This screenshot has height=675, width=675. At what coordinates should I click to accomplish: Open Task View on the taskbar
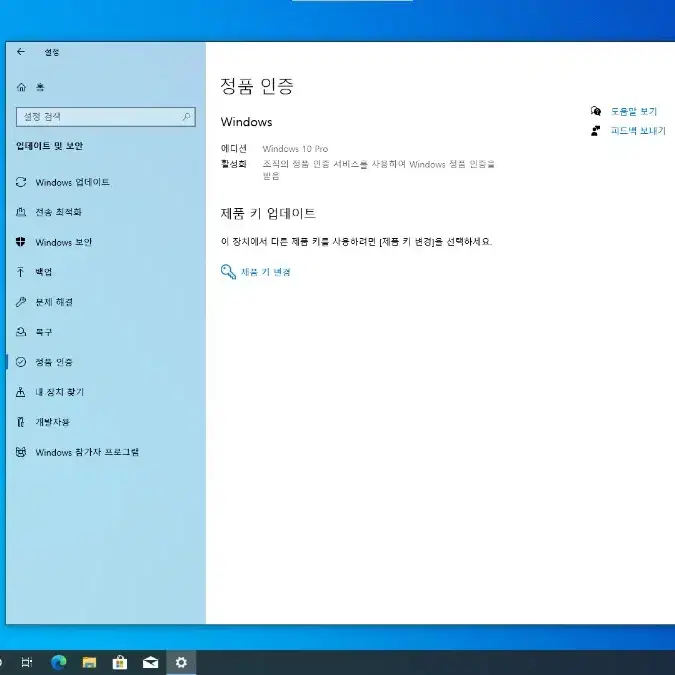point(27,662)
